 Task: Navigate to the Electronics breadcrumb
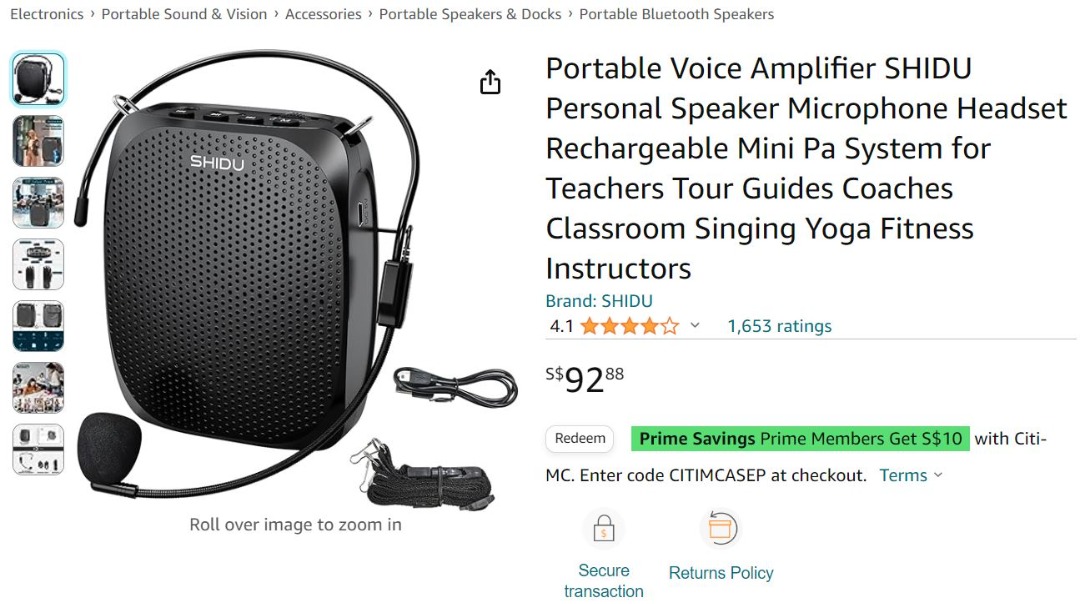click(x=47, y=14)
